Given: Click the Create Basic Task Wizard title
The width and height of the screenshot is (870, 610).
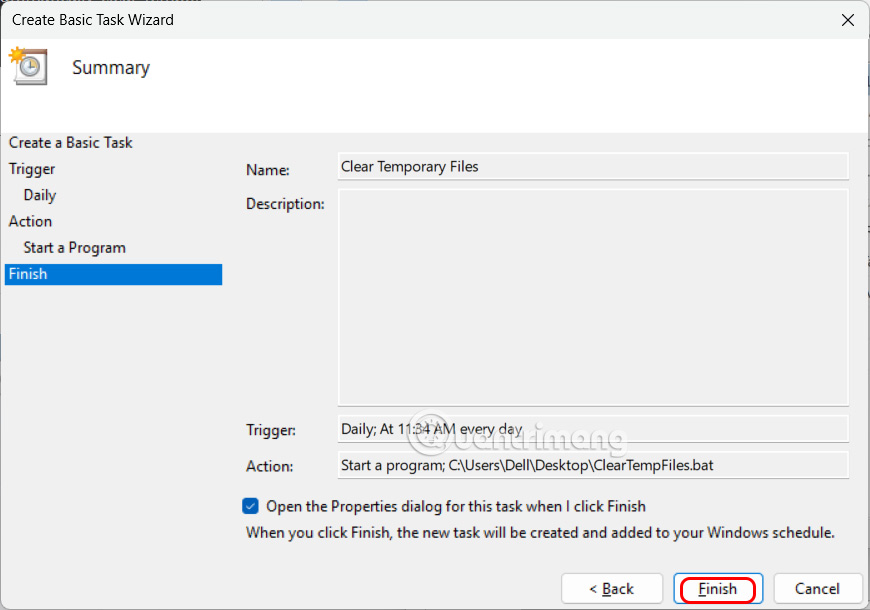Looking at the screenshot, I should tap(93, 20).
